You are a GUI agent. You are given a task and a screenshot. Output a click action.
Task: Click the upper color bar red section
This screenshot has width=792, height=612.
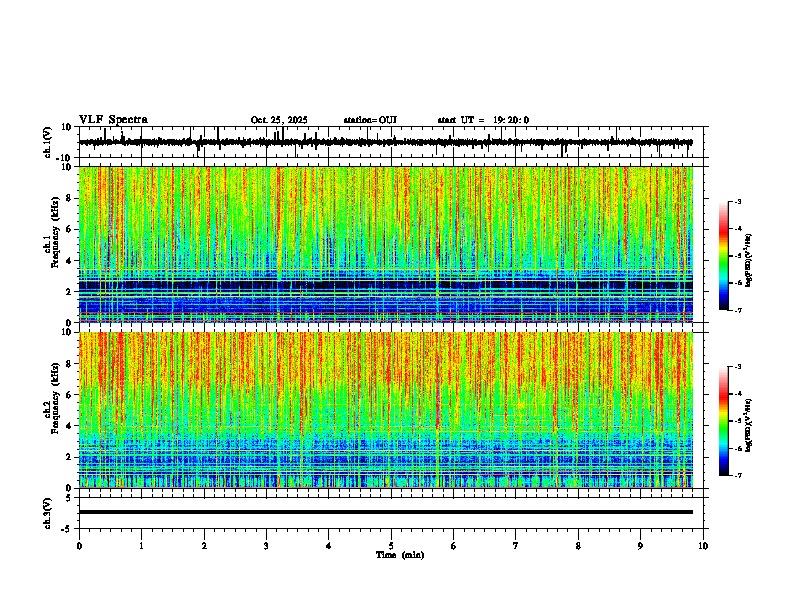click(724, 230)
